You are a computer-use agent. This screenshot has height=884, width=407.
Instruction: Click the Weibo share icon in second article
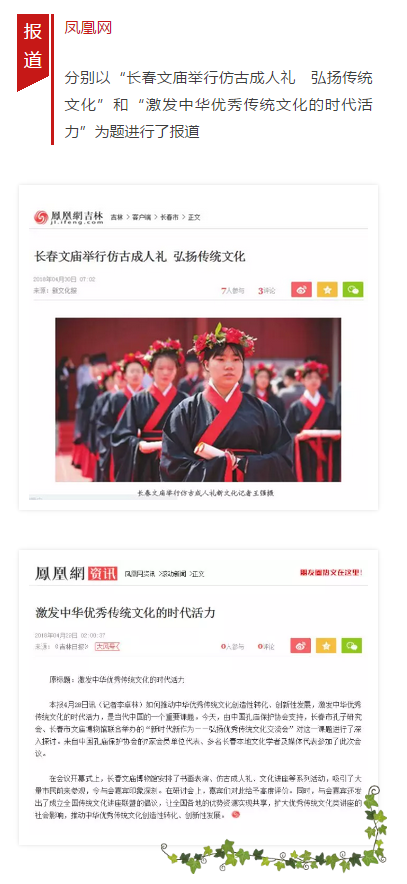point(300,646)
